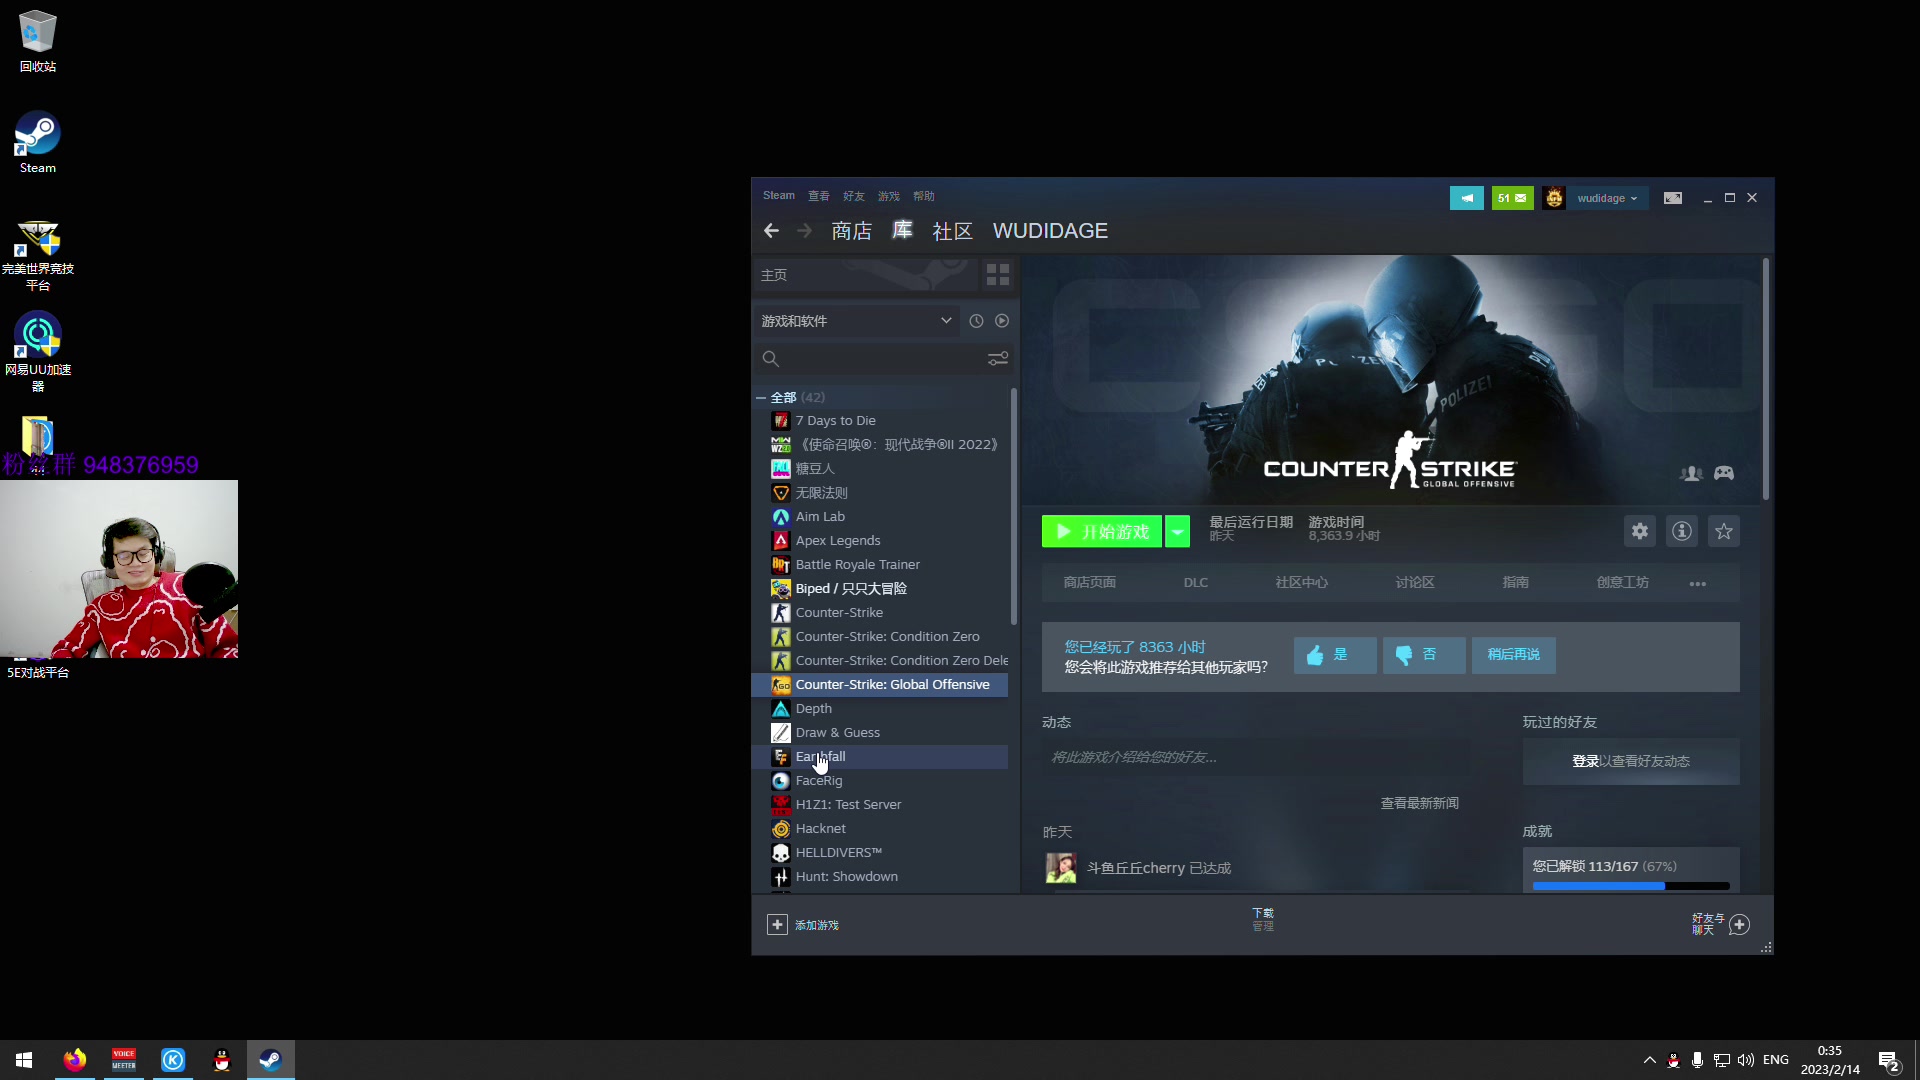Open the 社区中心 tab
This screenshot has height=1080, width=1920.
click(1301, 582)
